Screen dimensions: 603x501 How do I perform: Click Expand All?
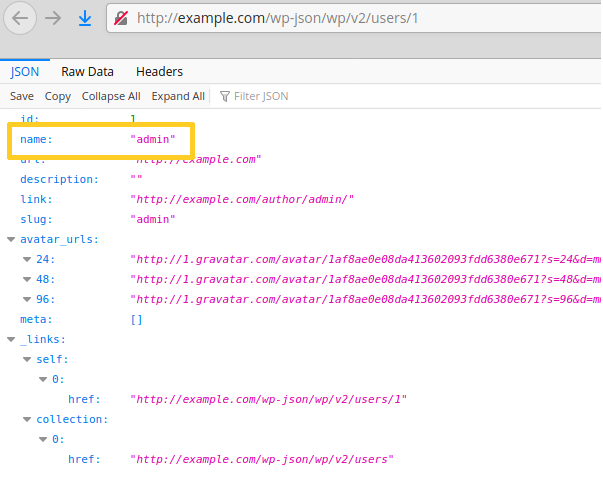click(178, 96)
